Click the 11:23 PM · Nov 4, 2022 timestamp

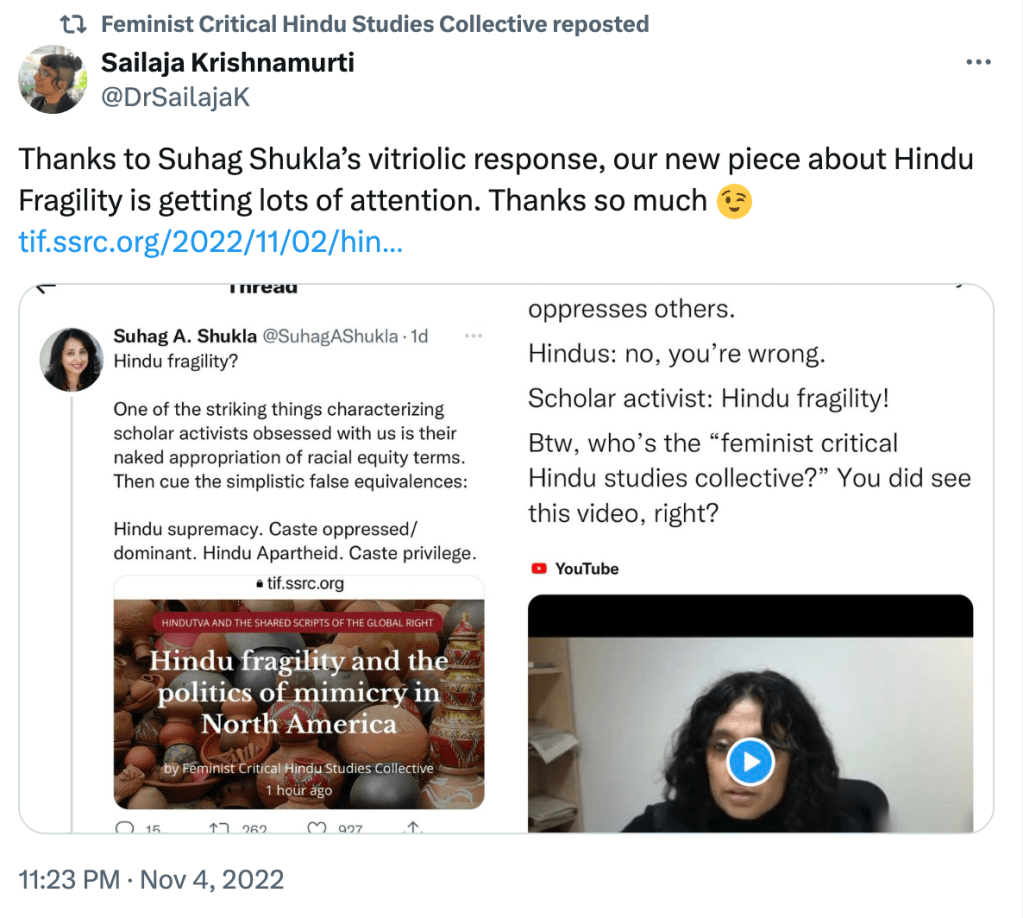click(x=152, y=880)
